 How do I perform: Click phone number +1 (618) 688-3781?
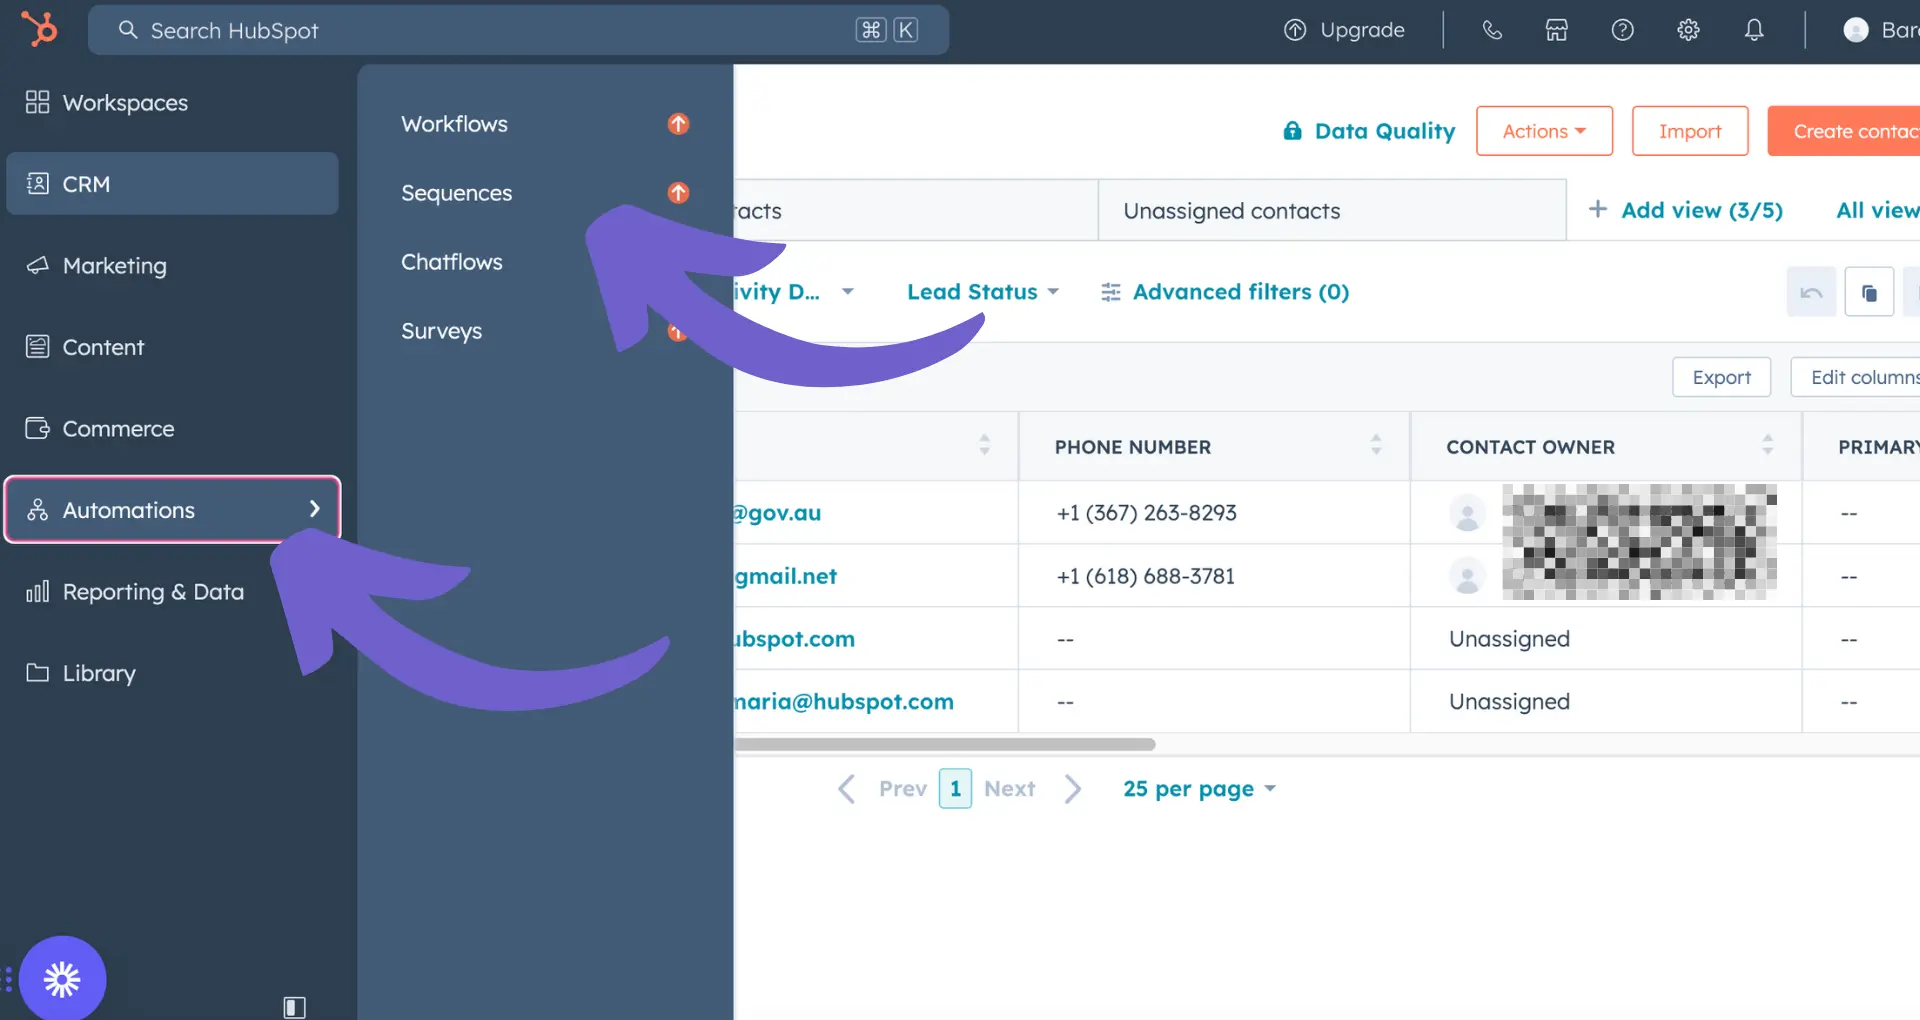coord(1146,576)
